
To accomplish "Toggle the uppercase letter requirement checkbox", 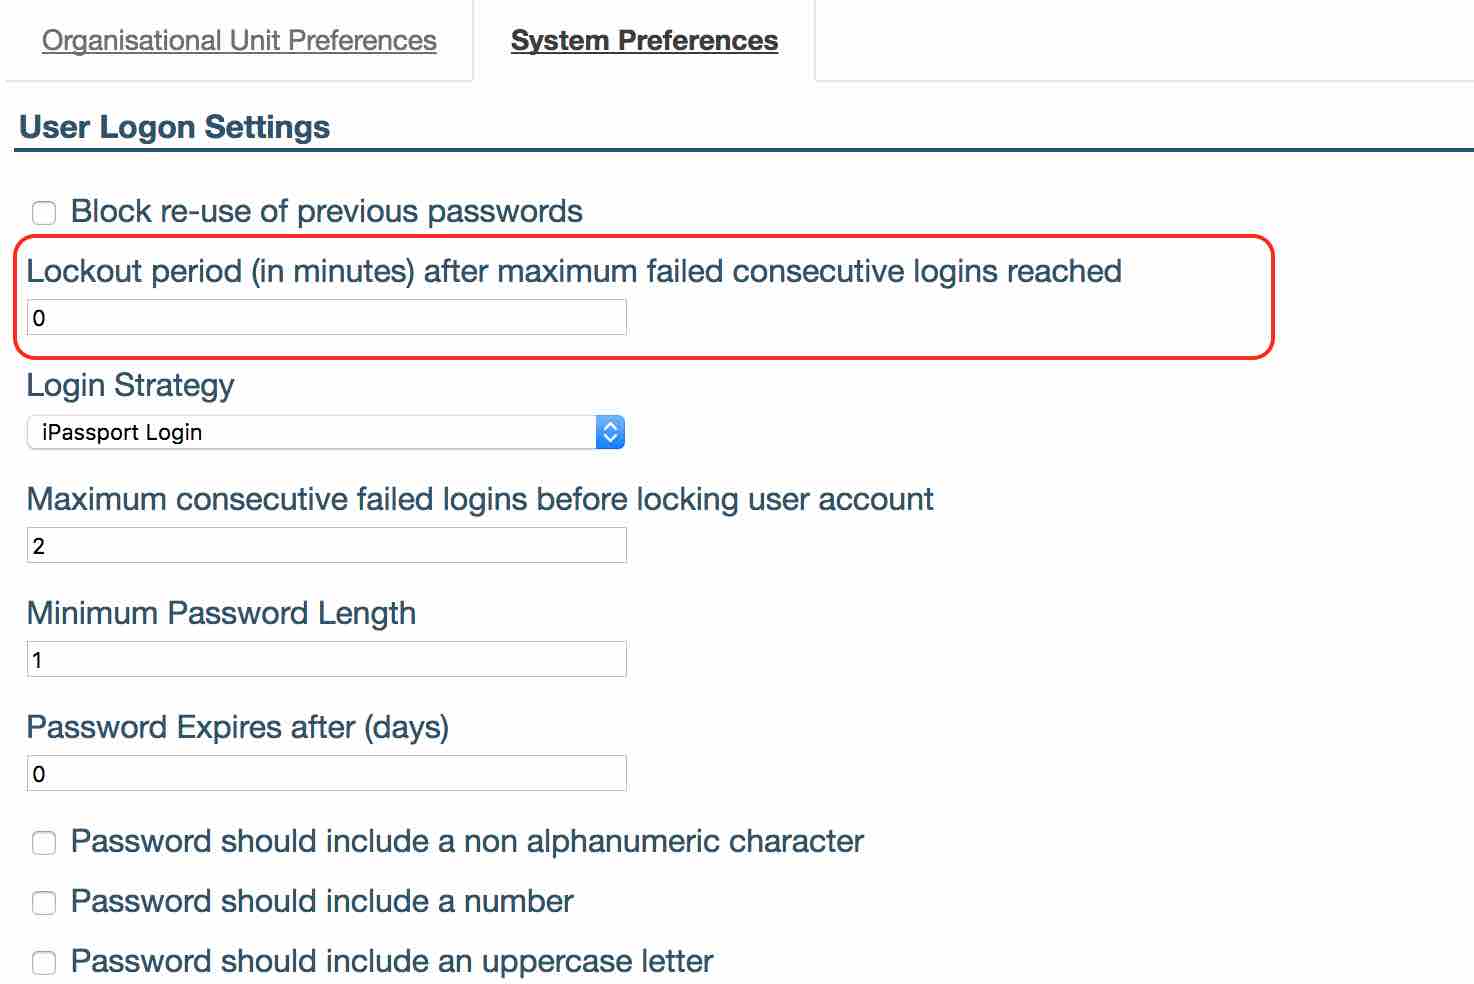I will tap(44, 963).
